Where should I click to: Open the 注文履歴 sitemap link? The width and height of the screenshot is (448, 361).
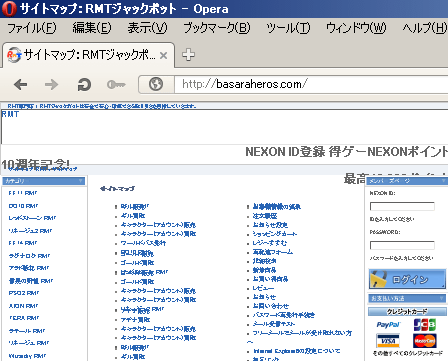click(x=265, y=216)
